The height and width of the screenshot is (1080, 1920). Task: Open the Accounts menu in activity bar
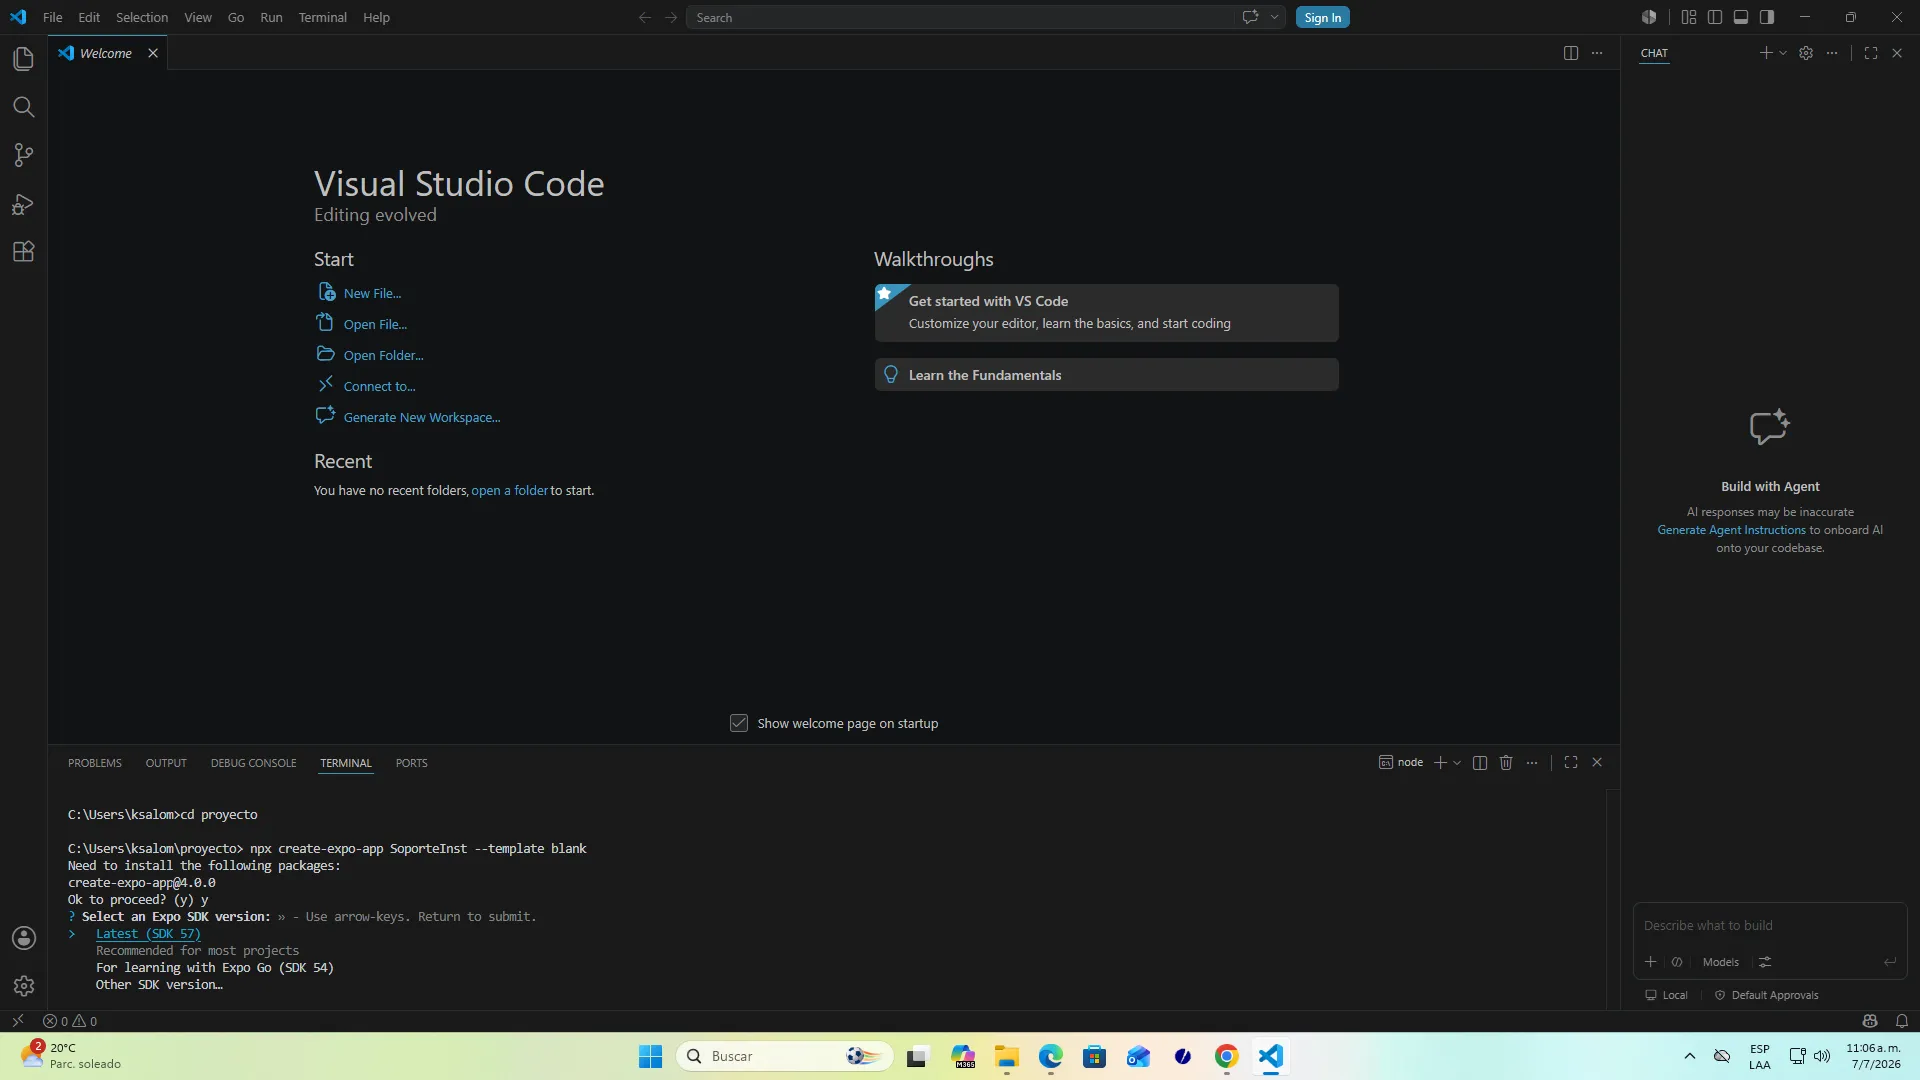click(24, 938)
